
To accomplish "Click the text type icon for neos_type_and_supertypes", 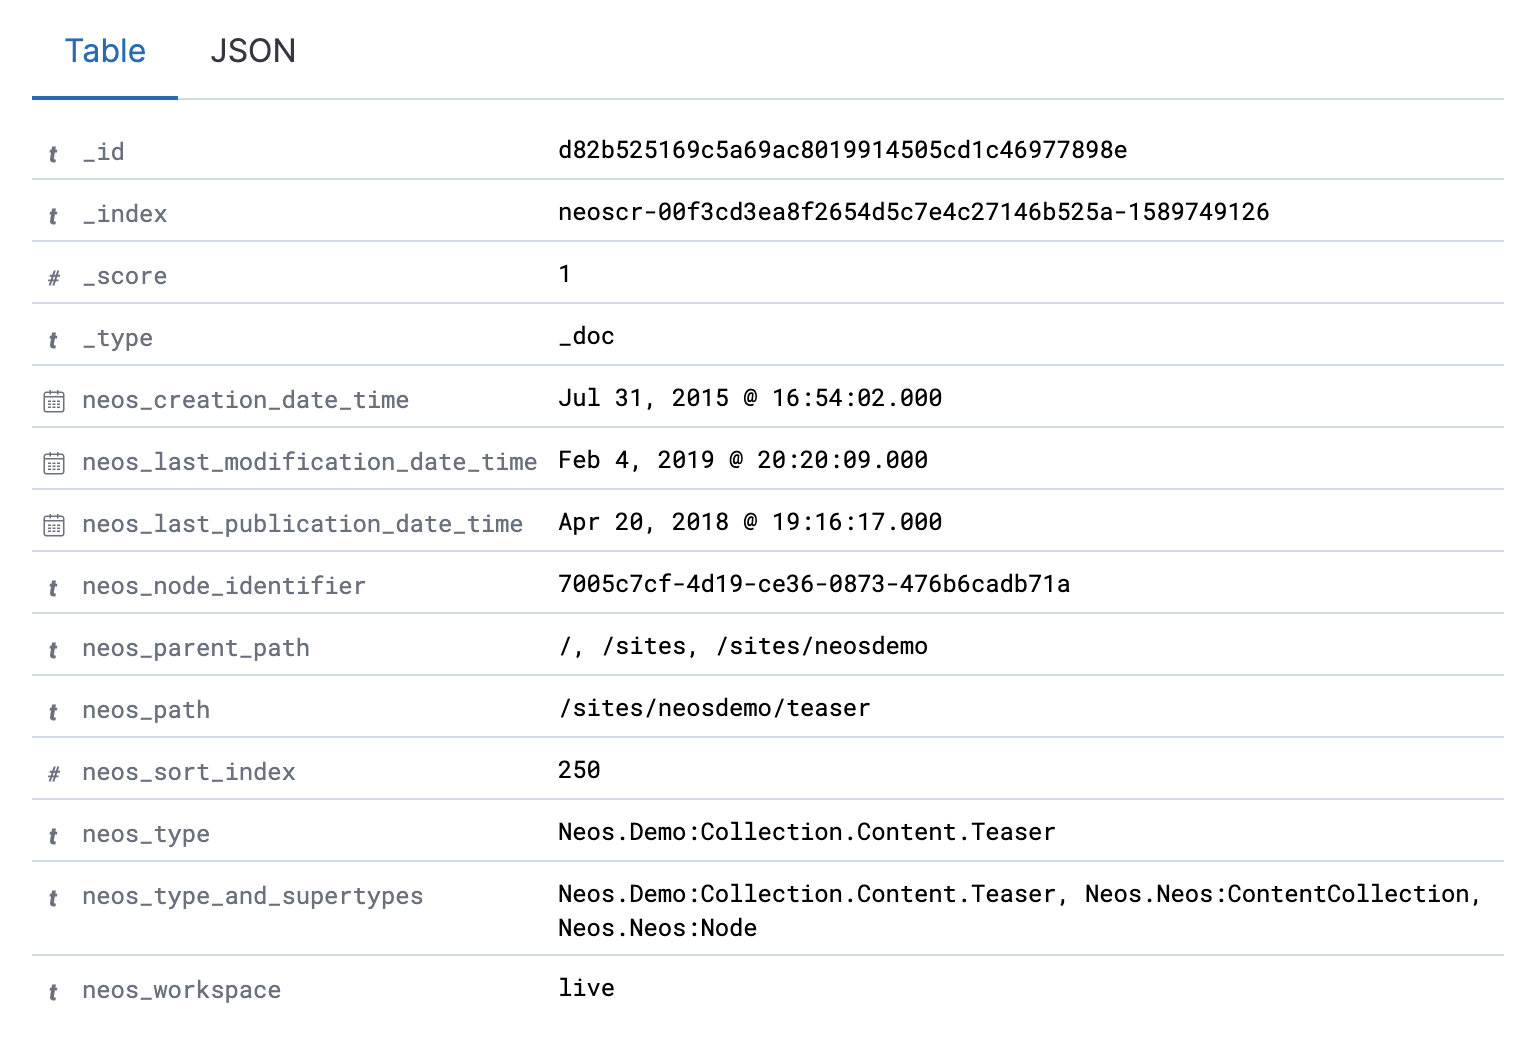I will pos(52,897).
